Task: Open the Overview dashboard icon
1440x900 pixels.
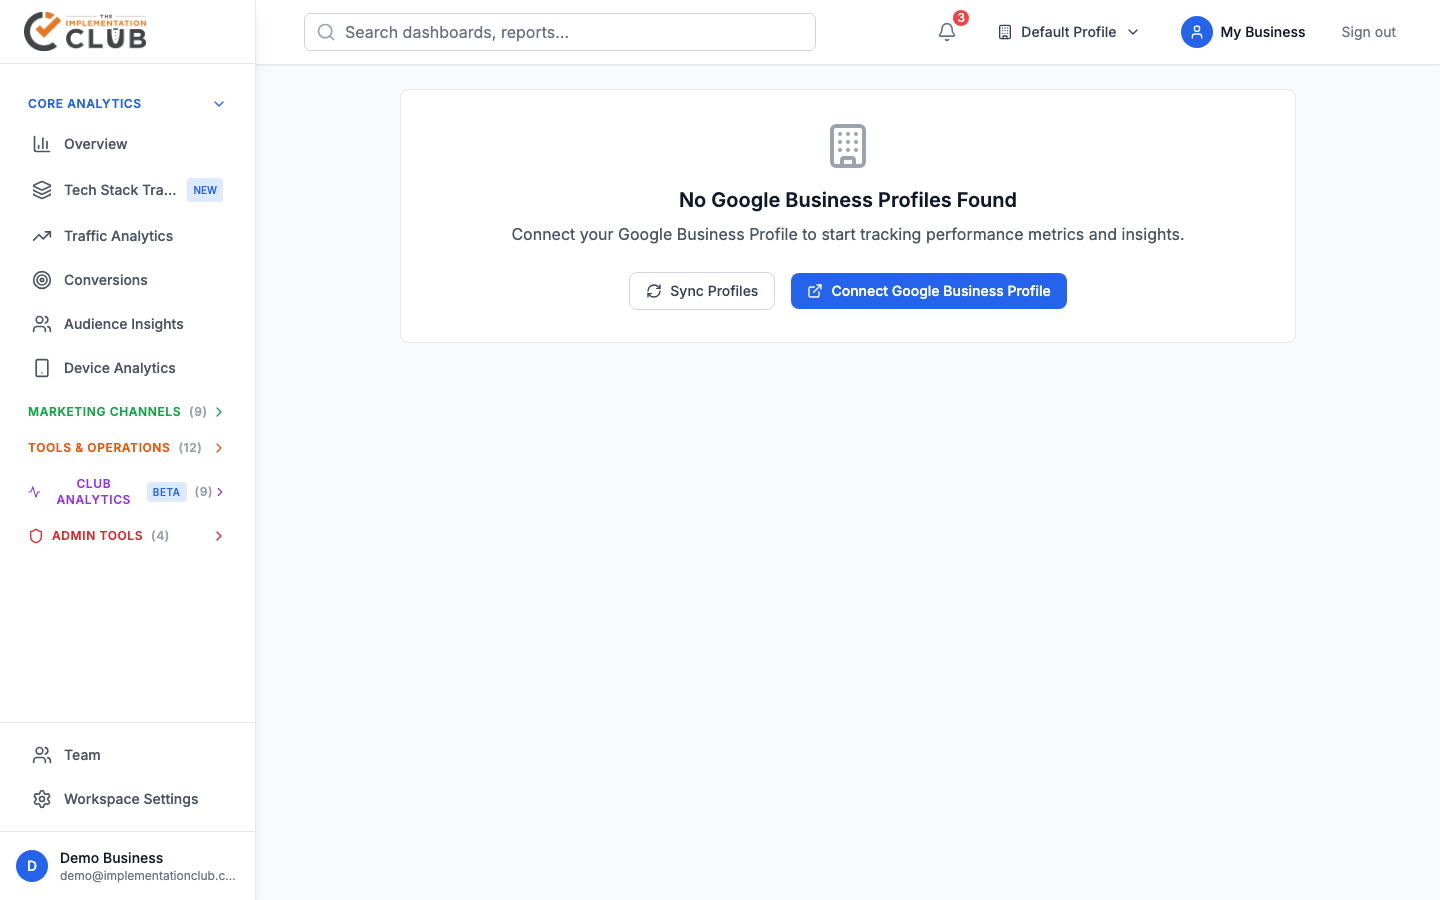Action: pyautogui.click(x=41, y=143)
